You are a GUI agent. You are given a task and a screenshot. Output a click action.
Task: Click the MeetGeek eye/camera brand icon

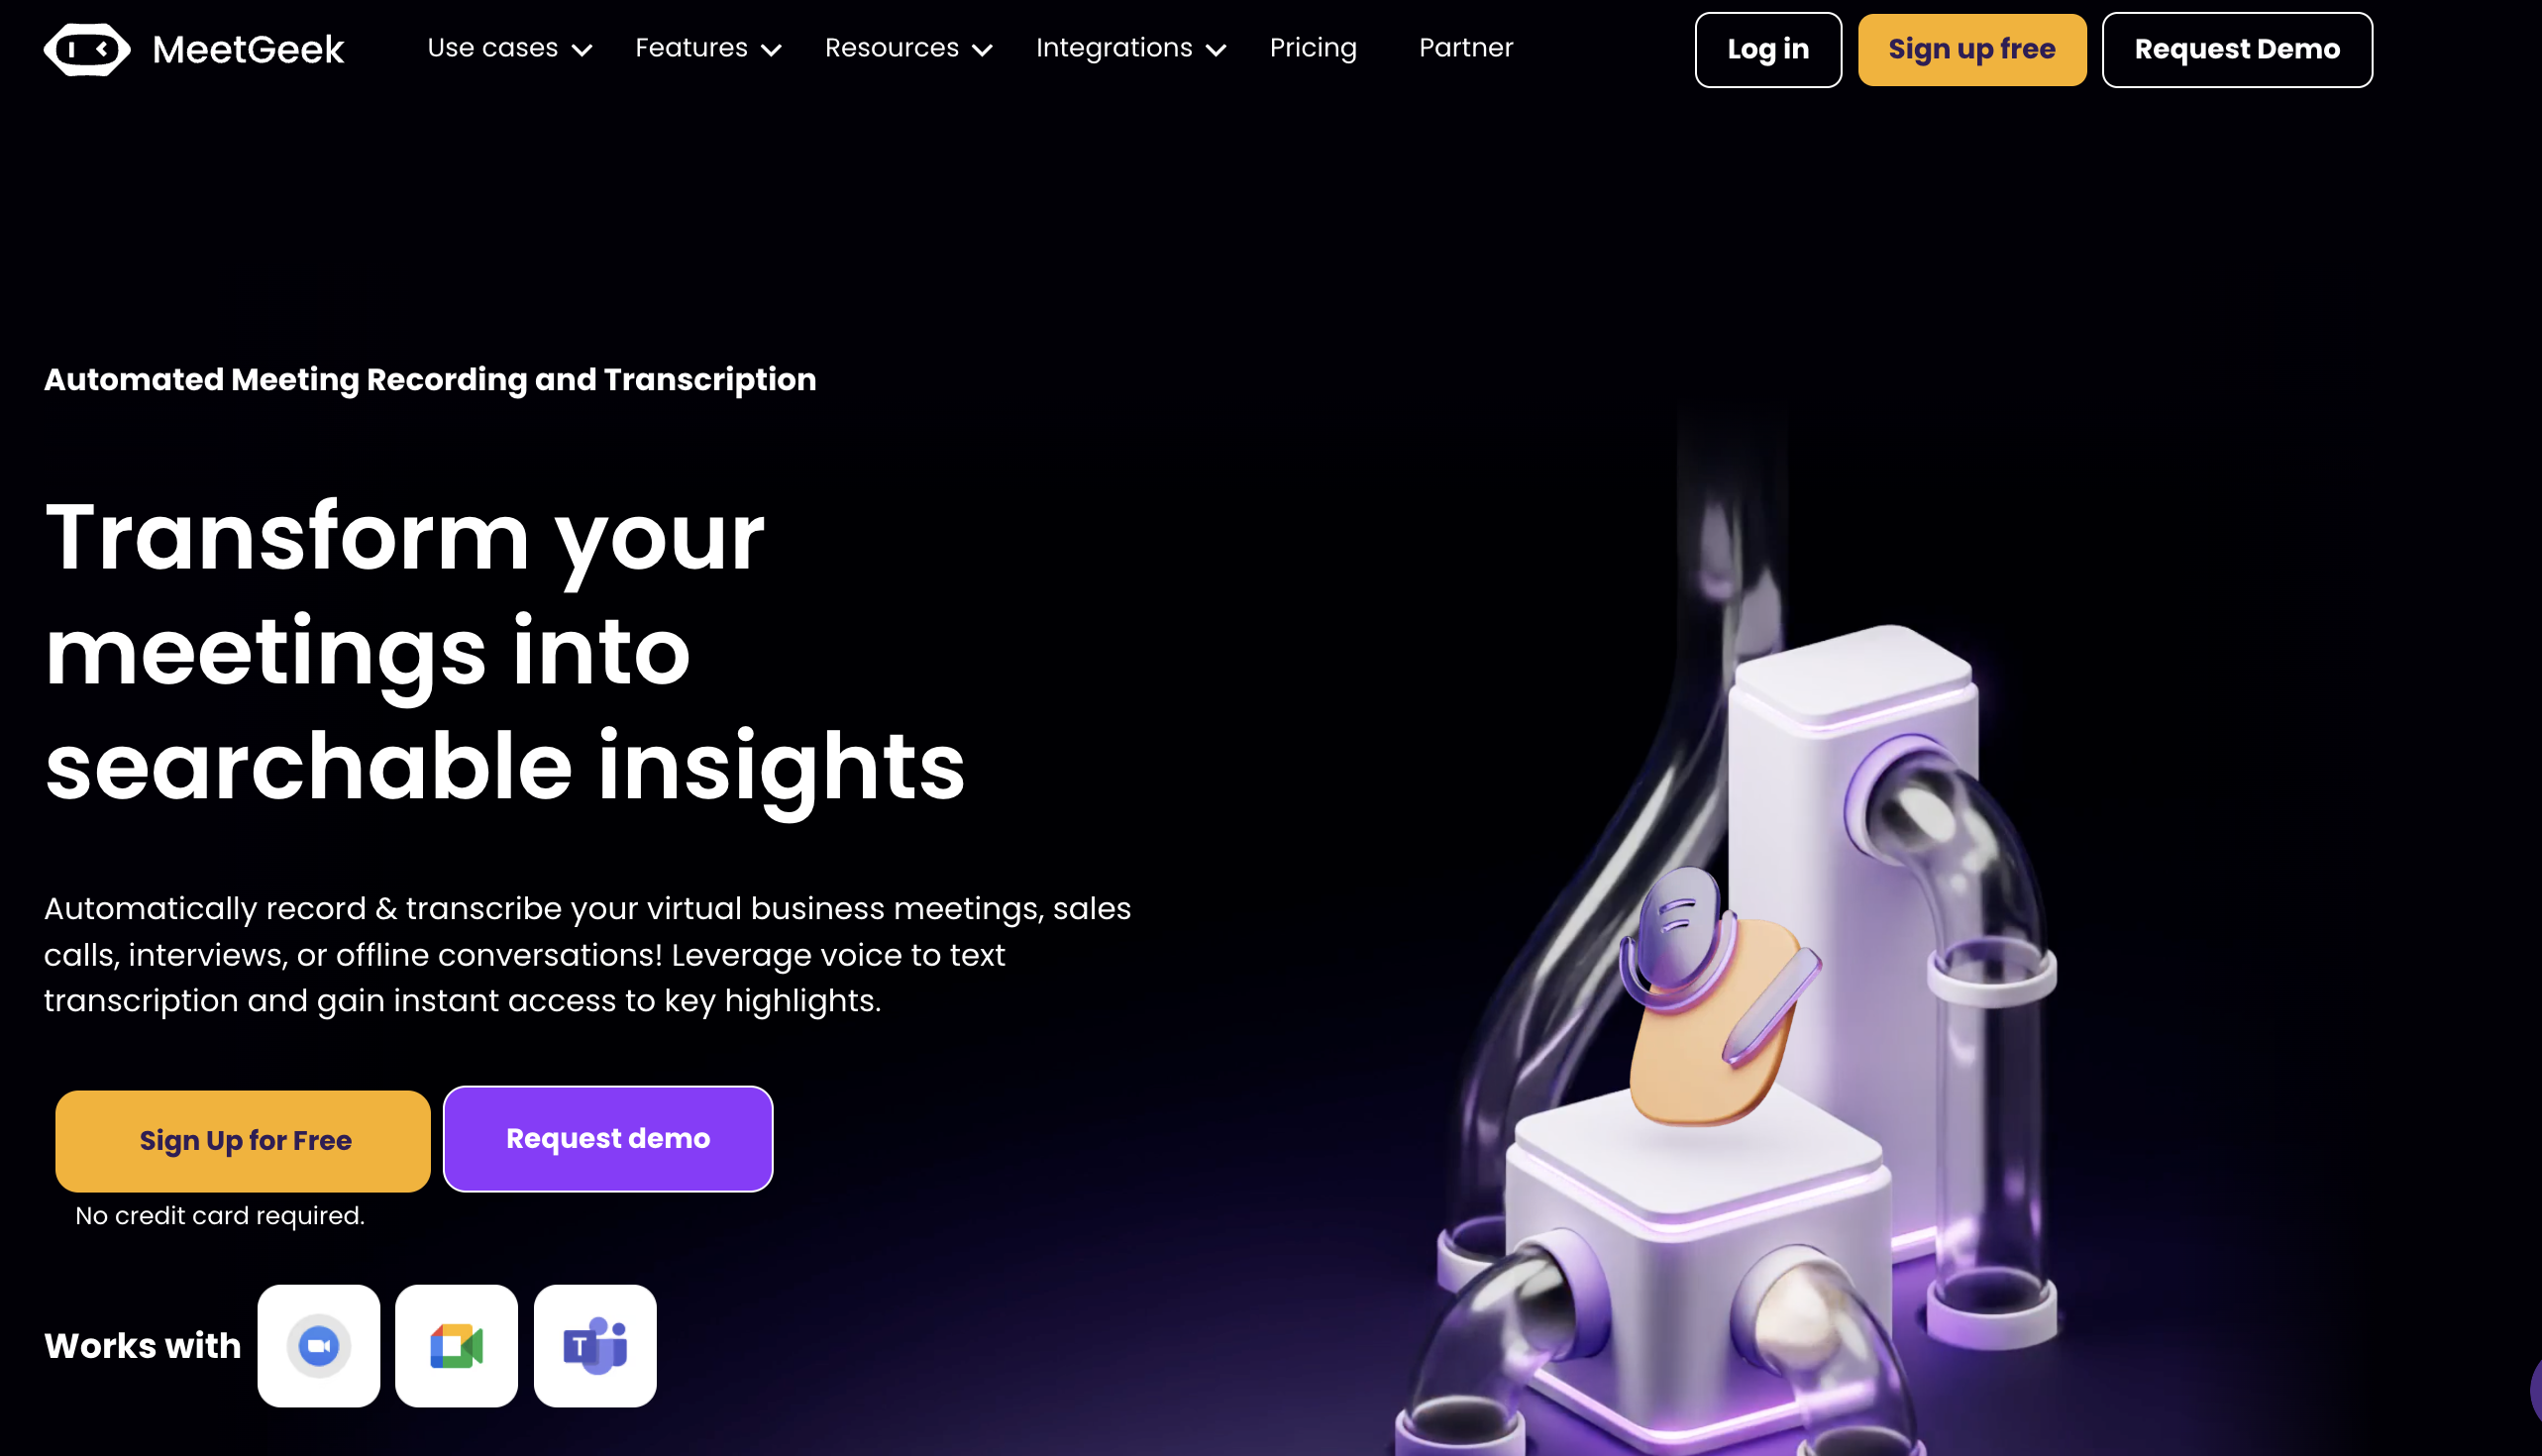click(x=85, y=49)
